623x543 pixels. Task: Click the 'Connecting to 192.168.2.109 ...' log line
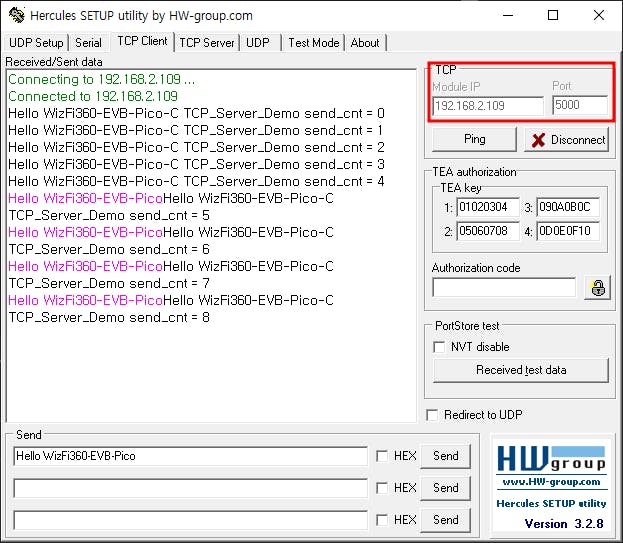(101, 79)
